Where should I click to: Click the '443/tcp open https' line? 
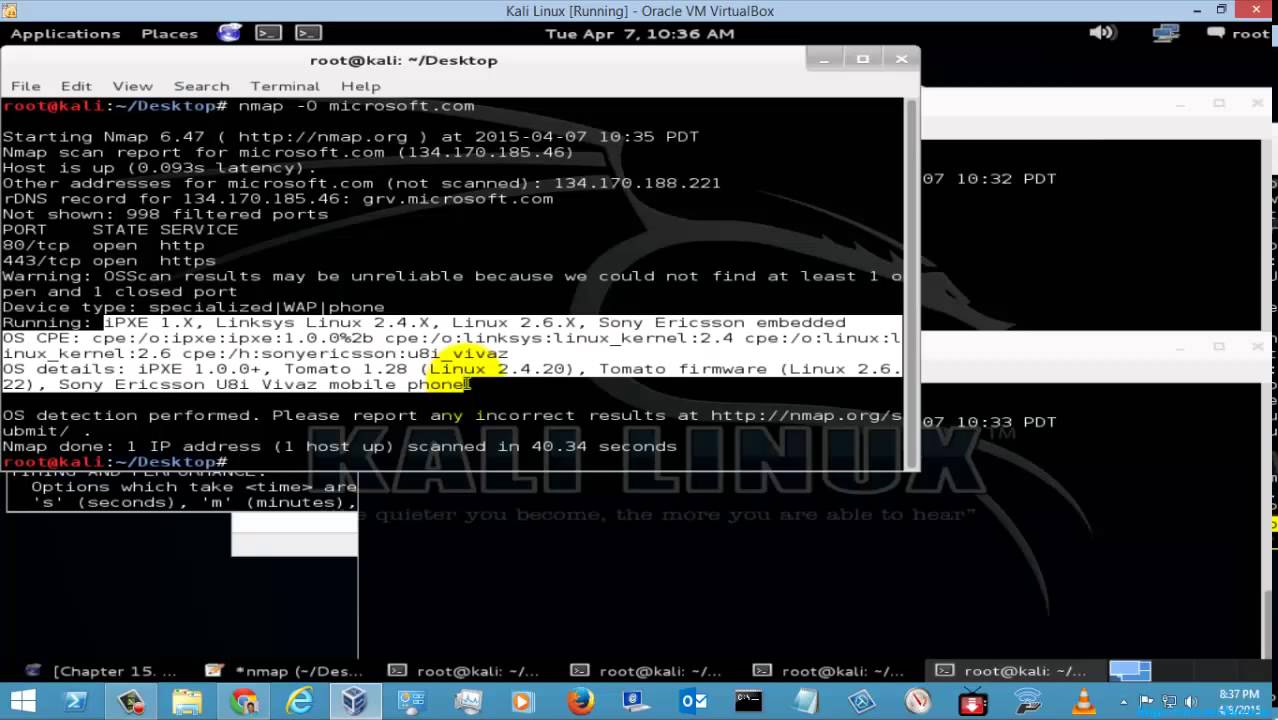pos(109,261)
